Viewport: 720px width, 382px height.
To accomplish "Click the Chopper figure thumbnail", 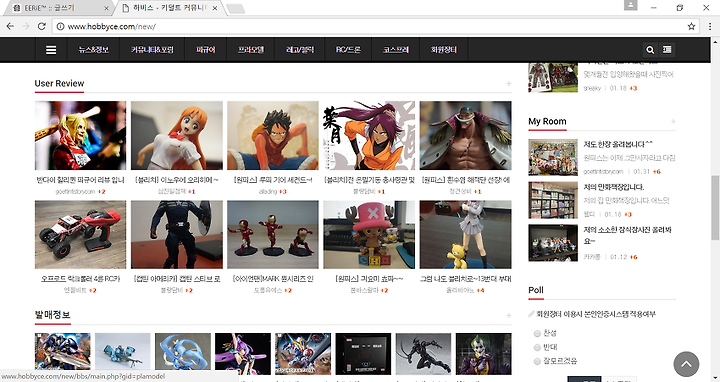I will [369, 235].
